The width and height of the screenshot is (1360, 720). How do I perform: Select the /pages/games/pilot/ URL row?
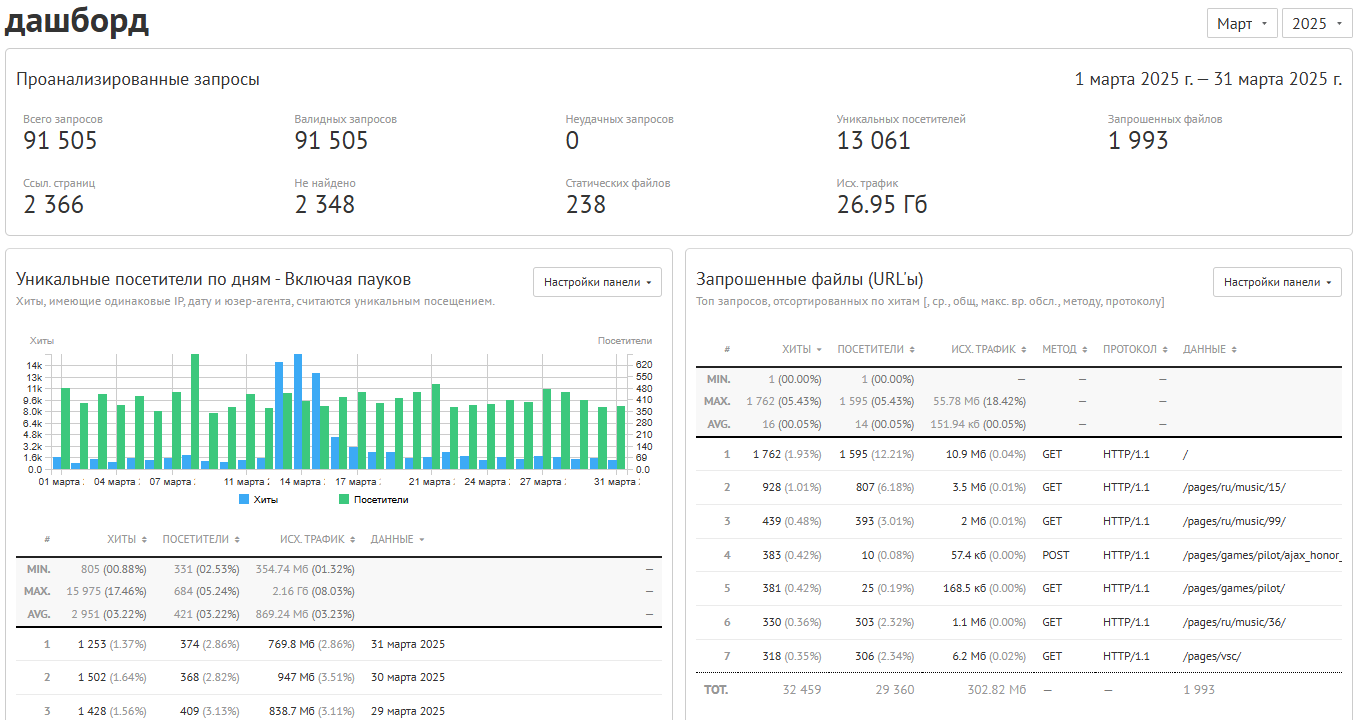1018,588
